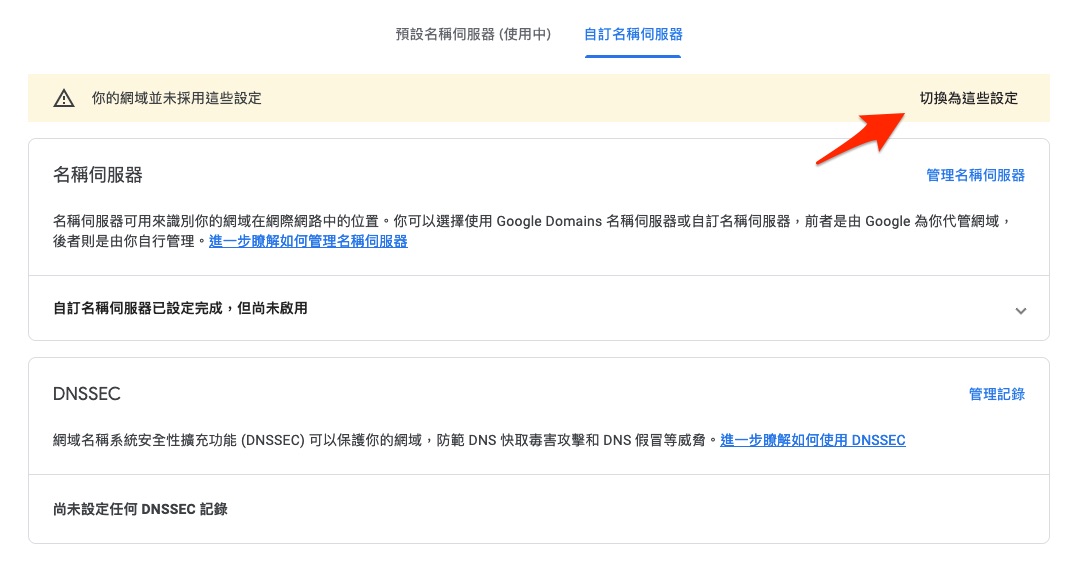Screen dimensions: 1074x566
Task: Select the 自訂名稱伺服器 tab
Action: pyautogui.click(x=633, y=34)
